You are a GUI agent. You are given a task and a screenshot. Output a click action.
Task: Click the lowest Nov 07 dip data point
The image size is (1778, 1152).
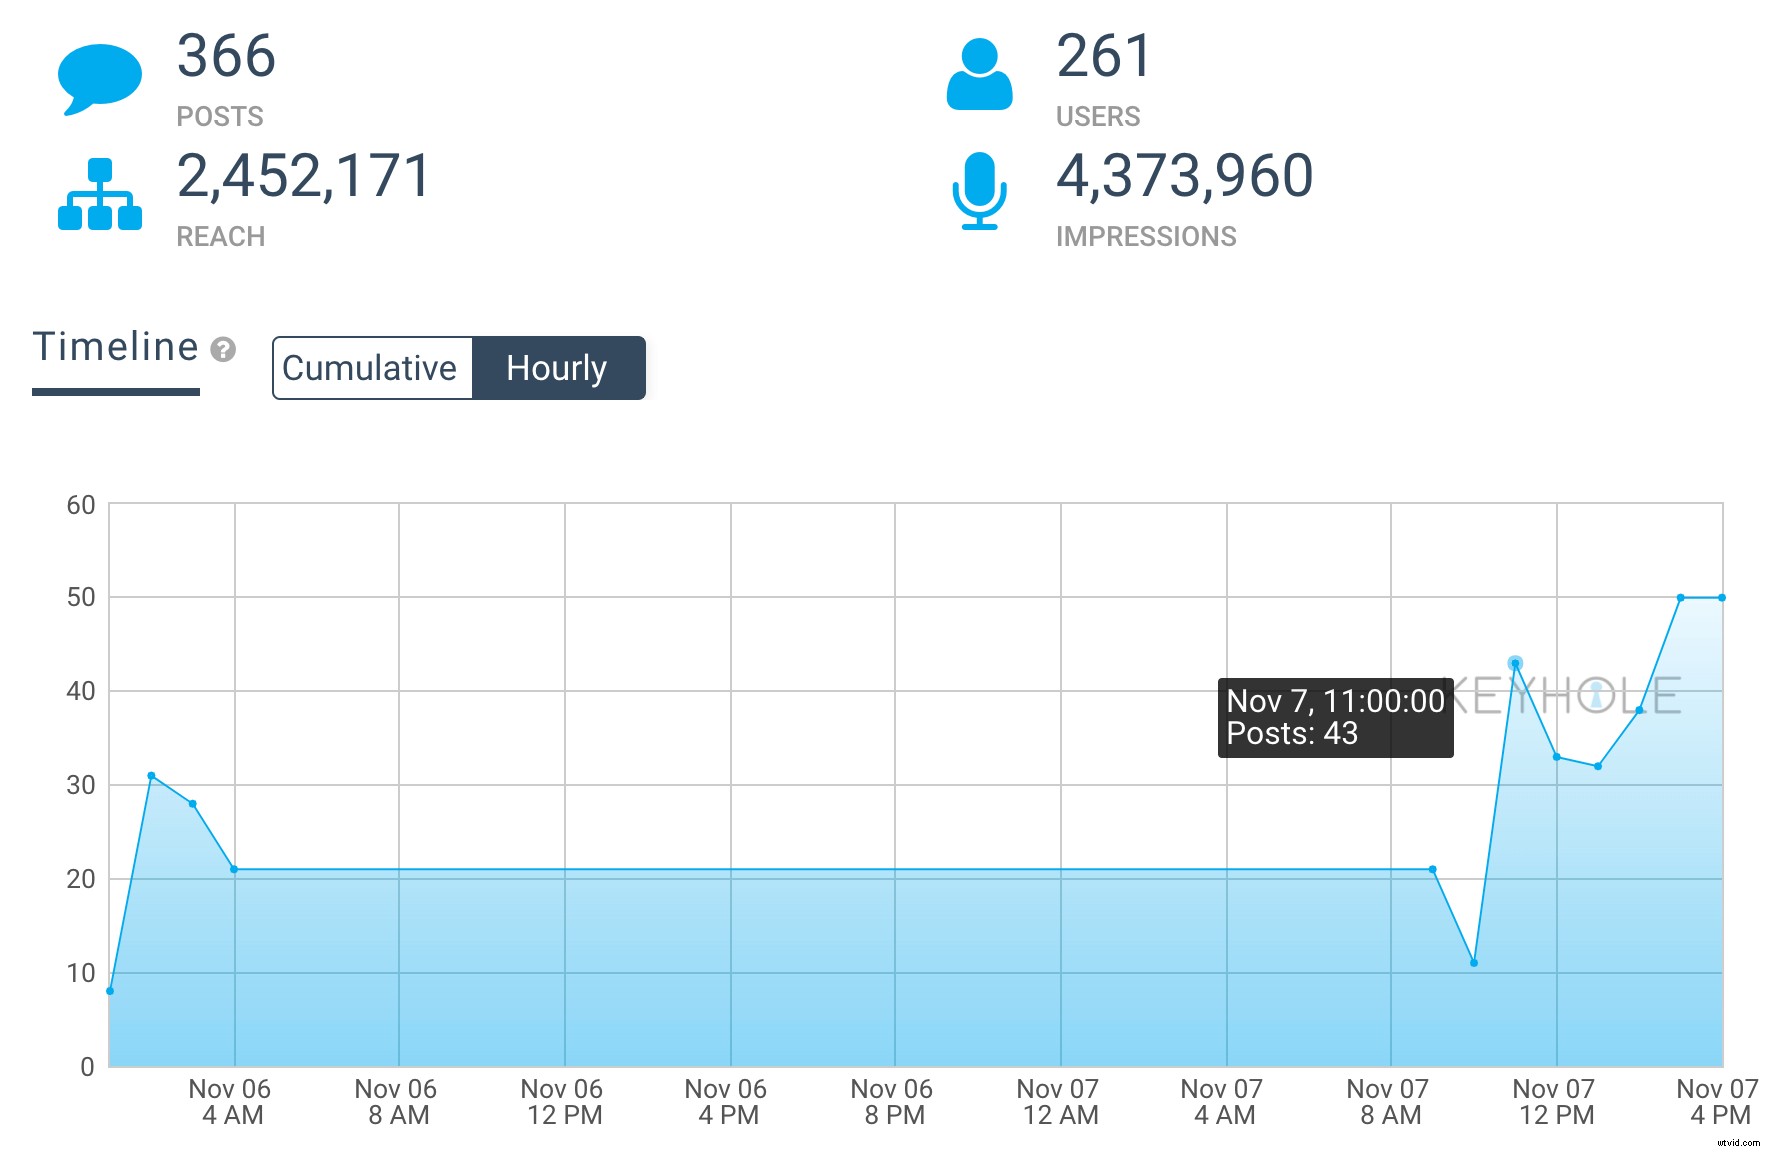point(1474,963)
